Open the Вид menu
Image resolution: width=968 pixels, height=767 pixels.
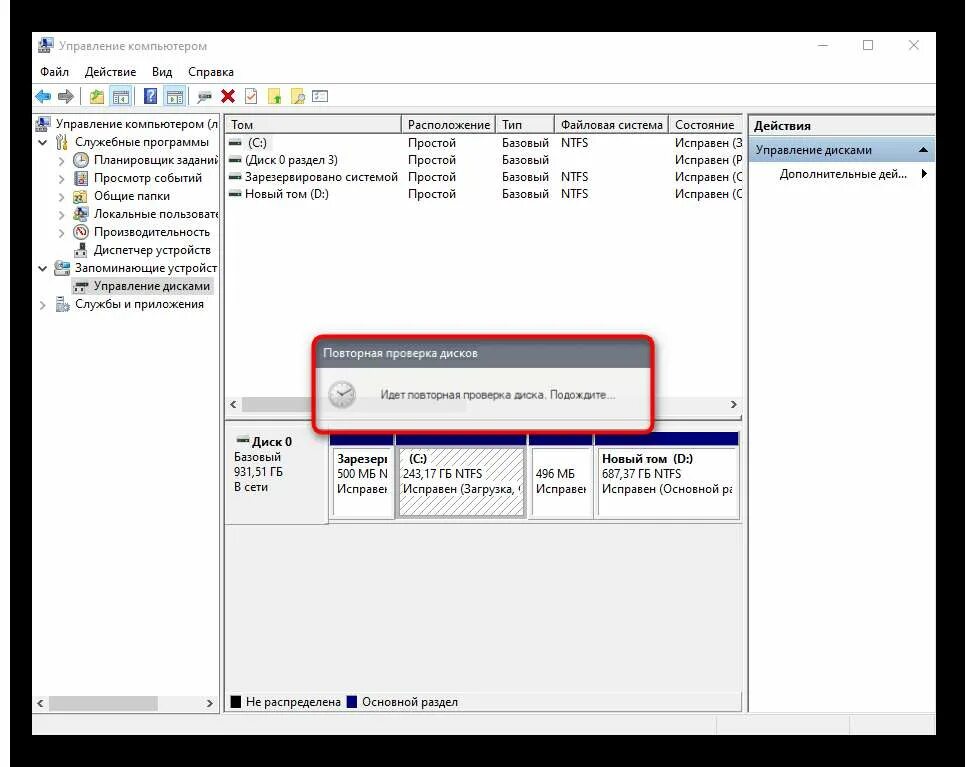pyautogui.click(x=162, y=72)
